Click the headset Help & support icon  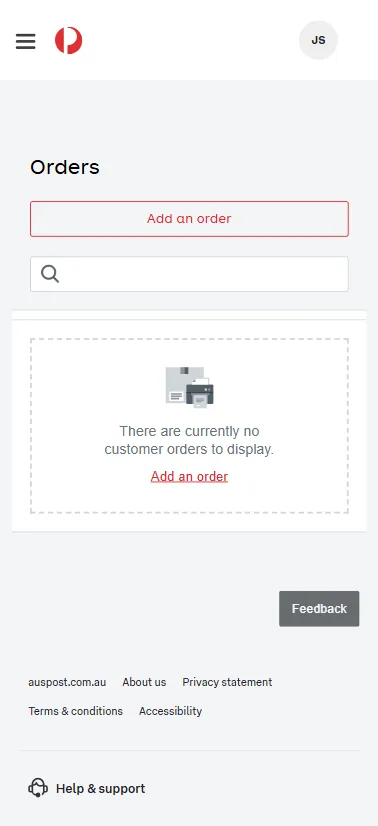click(x=38, y=789)
